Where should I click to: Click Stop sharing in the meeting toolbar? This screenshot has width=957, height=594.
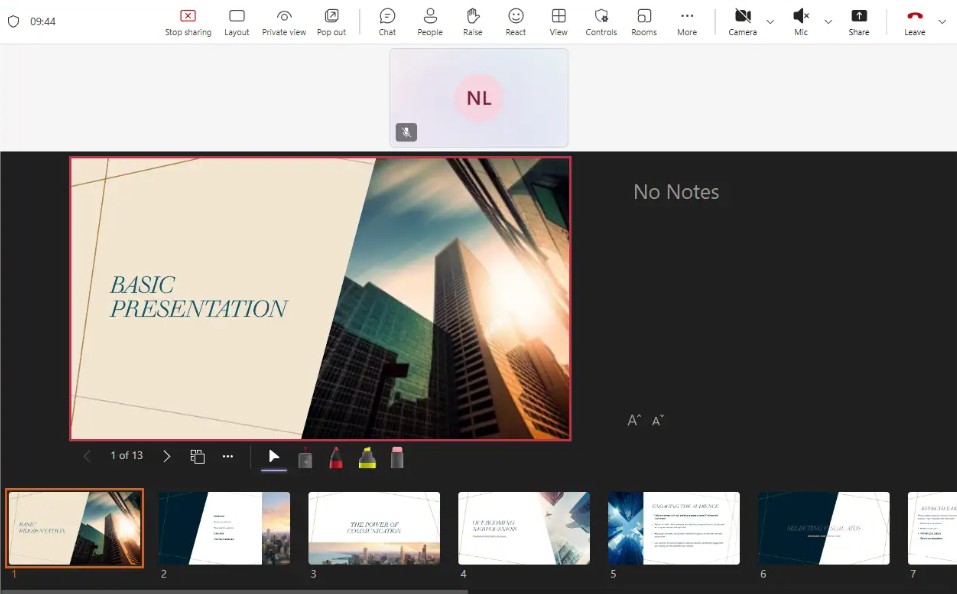(x=187, y=21)
